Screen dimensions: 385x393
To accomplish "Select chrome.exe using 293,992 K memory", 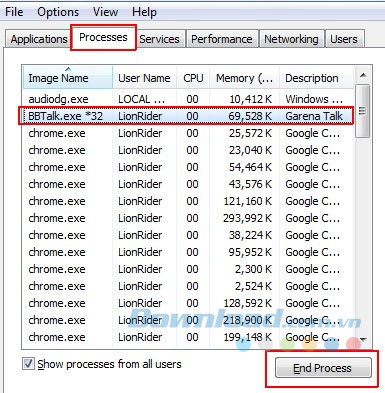I will point(188,218).
